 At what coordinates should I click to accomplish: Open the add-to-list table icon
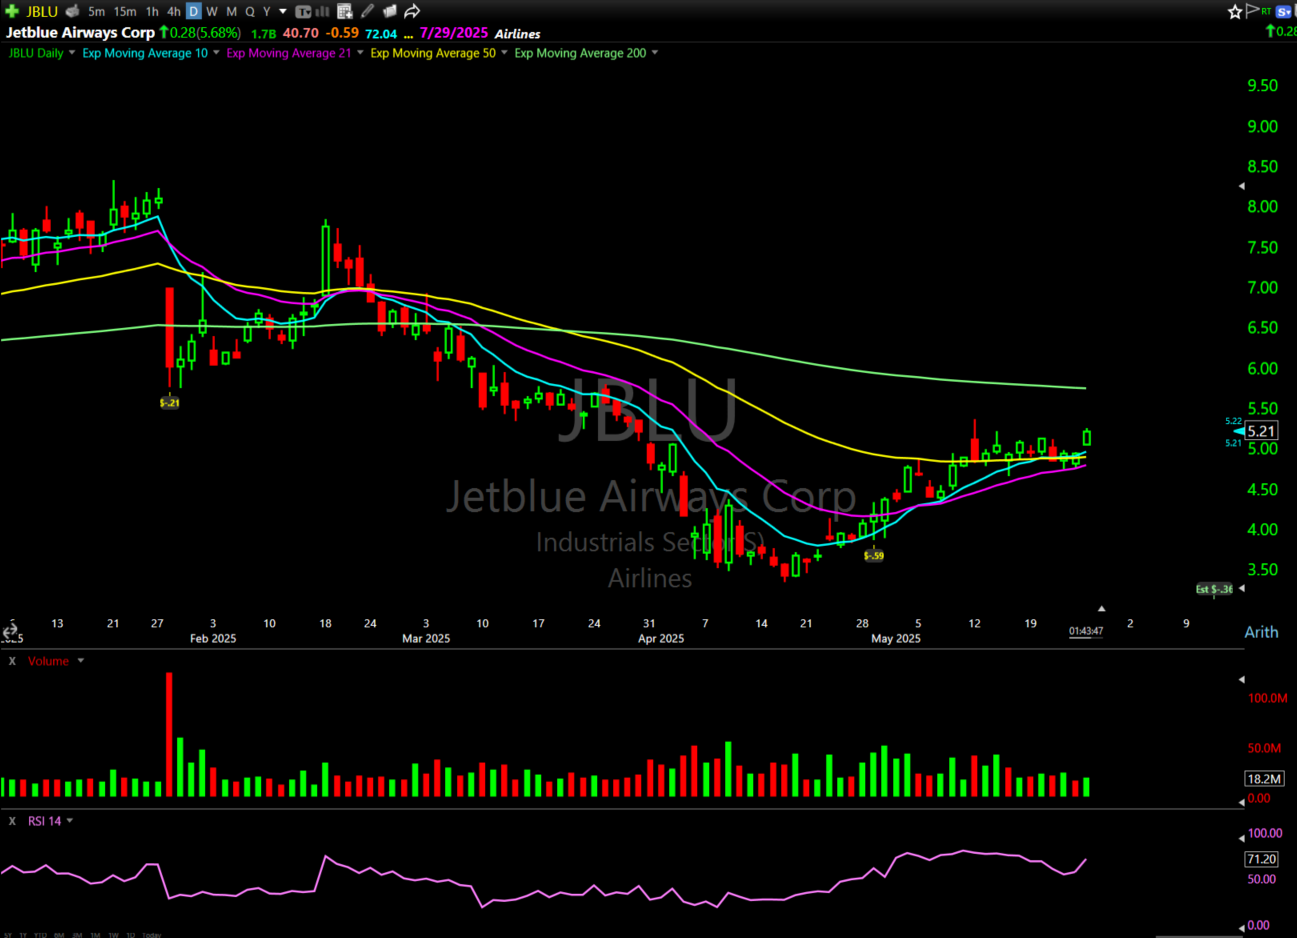344,11
